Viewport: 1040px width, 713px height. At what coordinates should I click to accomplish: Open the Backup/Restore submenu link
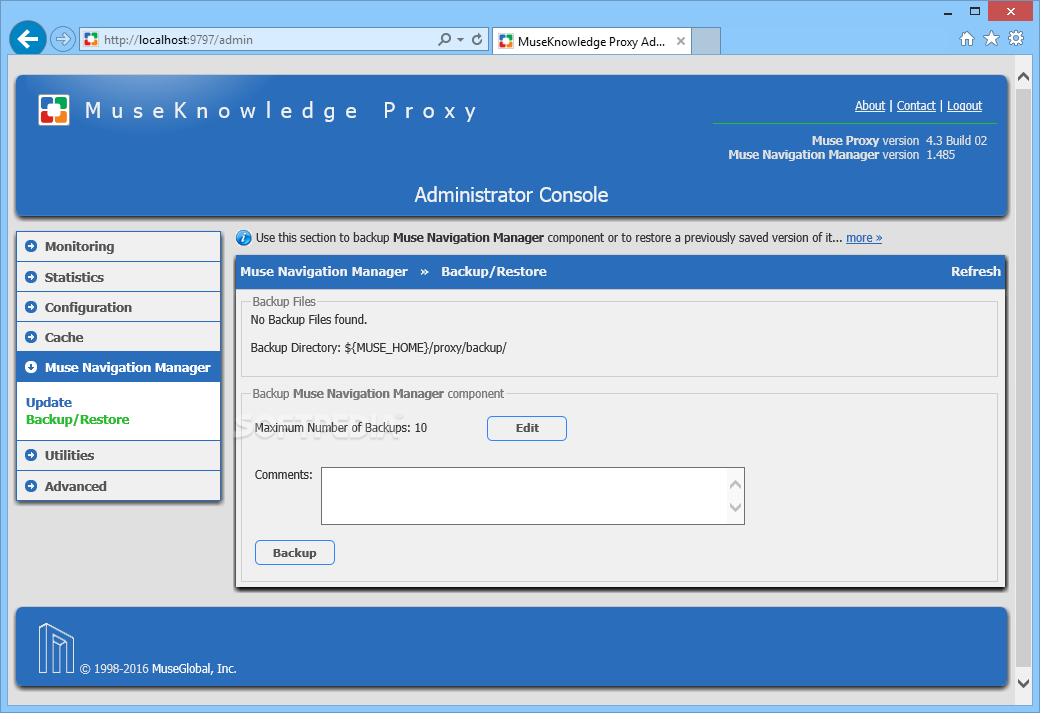[x=78, y=419]
